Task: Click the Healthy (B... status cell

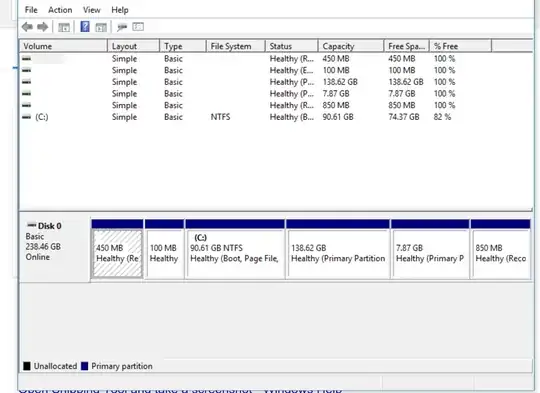Action: 292,117
